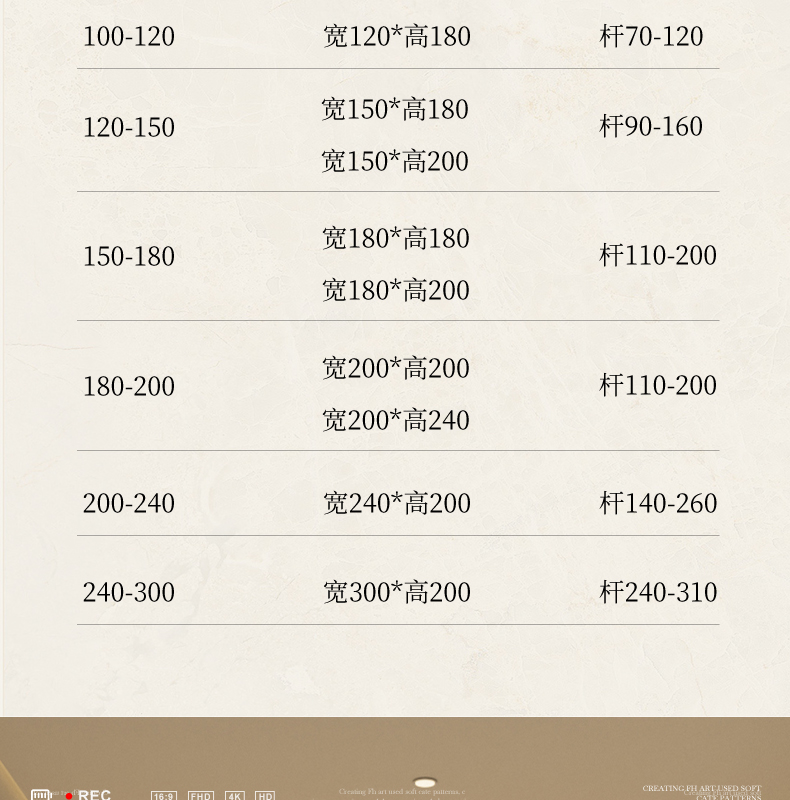The width and height of the screenshot is (790, 800).
Task: Click the 杆90-160 rod length
Action: coord(651,127)
